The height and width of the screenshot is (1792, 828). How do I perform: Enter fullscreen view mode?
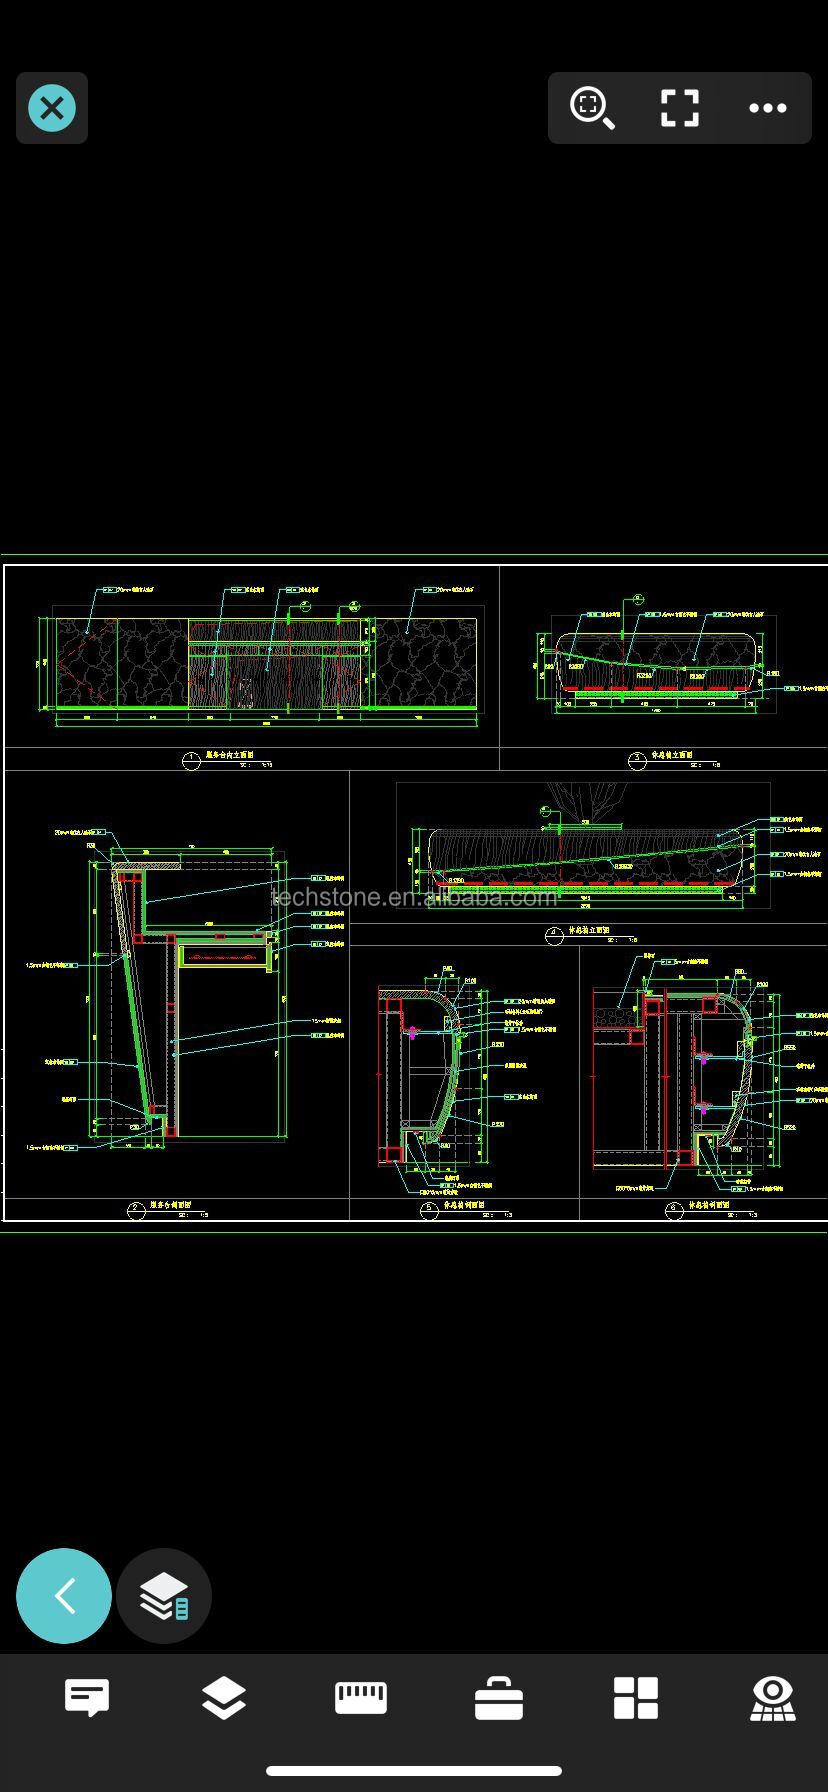tap(680, 108)
